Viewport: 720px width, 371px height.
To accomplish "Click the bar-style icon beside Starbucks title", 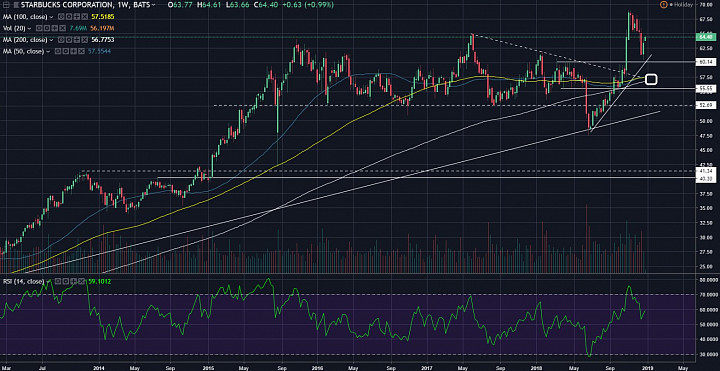I will 16,5.
